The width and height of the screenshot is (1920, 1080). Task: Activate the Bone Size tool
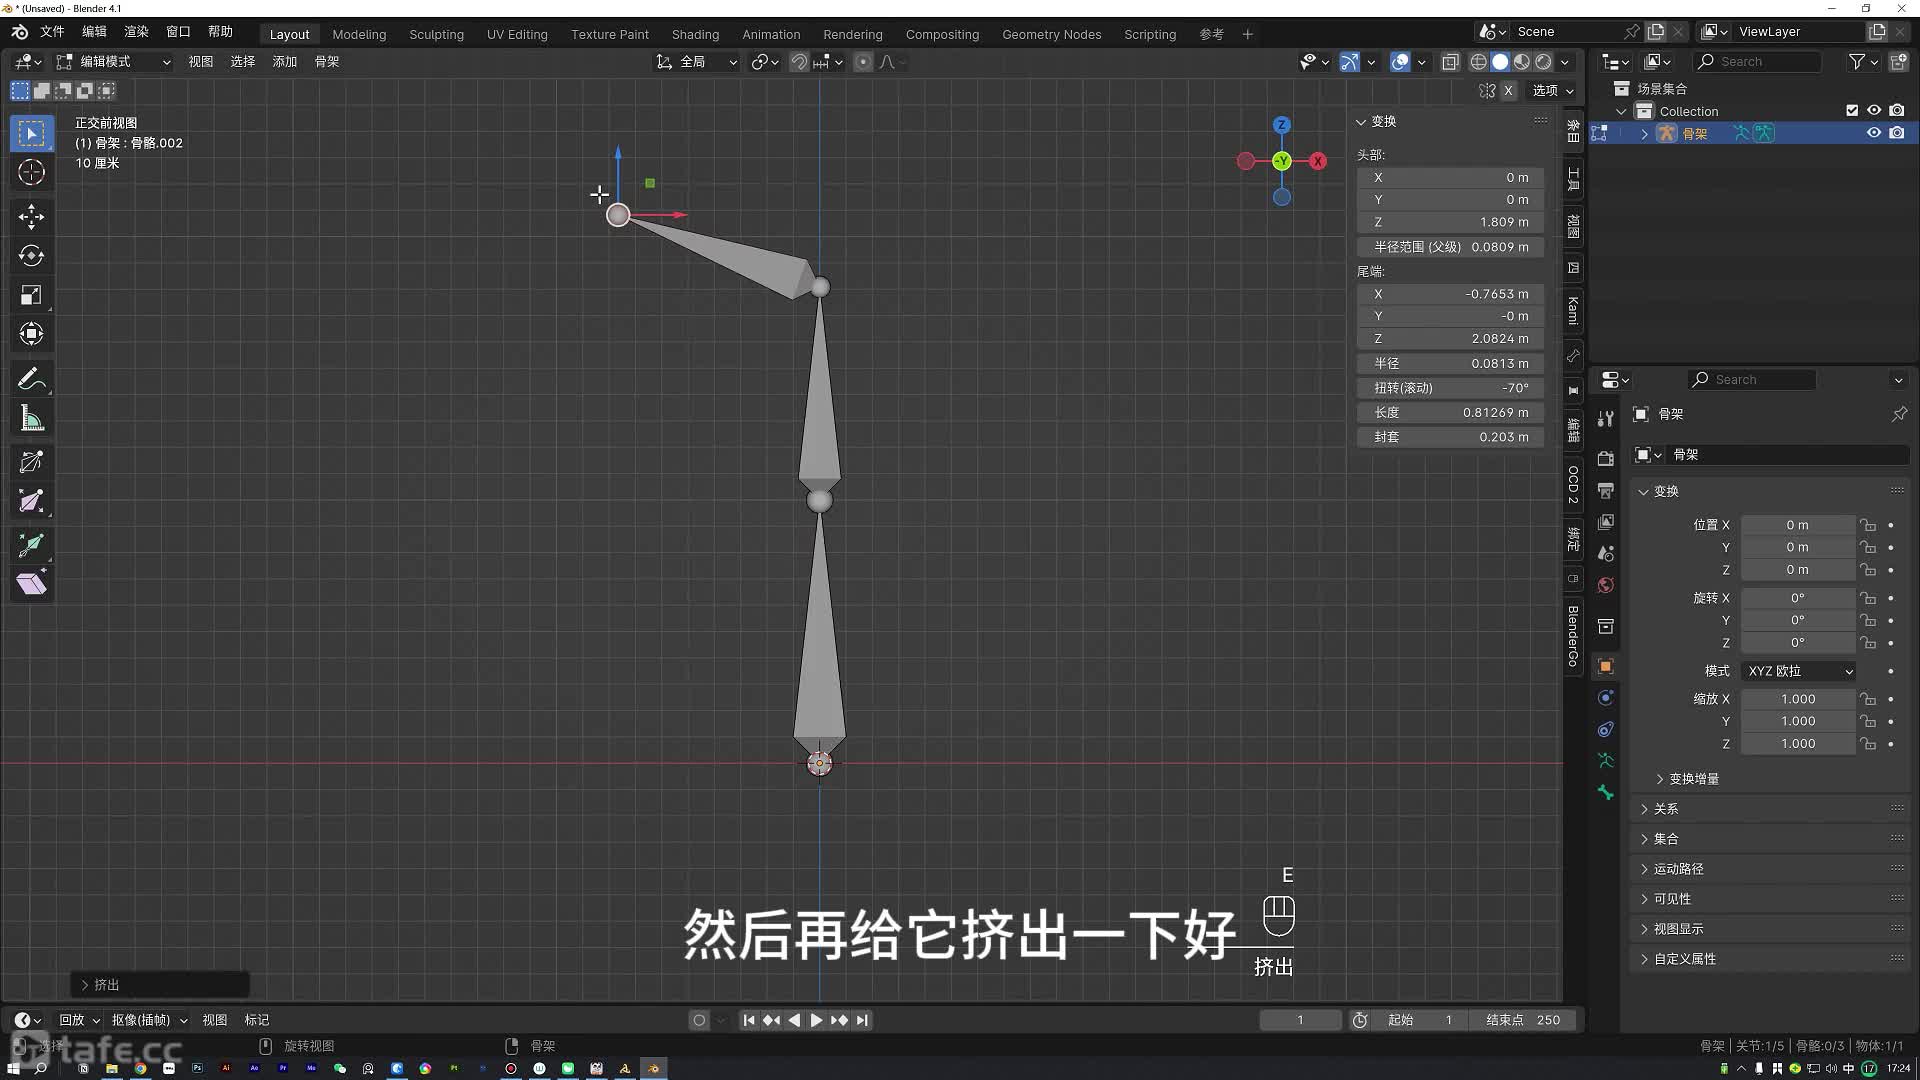pos(31,501)
